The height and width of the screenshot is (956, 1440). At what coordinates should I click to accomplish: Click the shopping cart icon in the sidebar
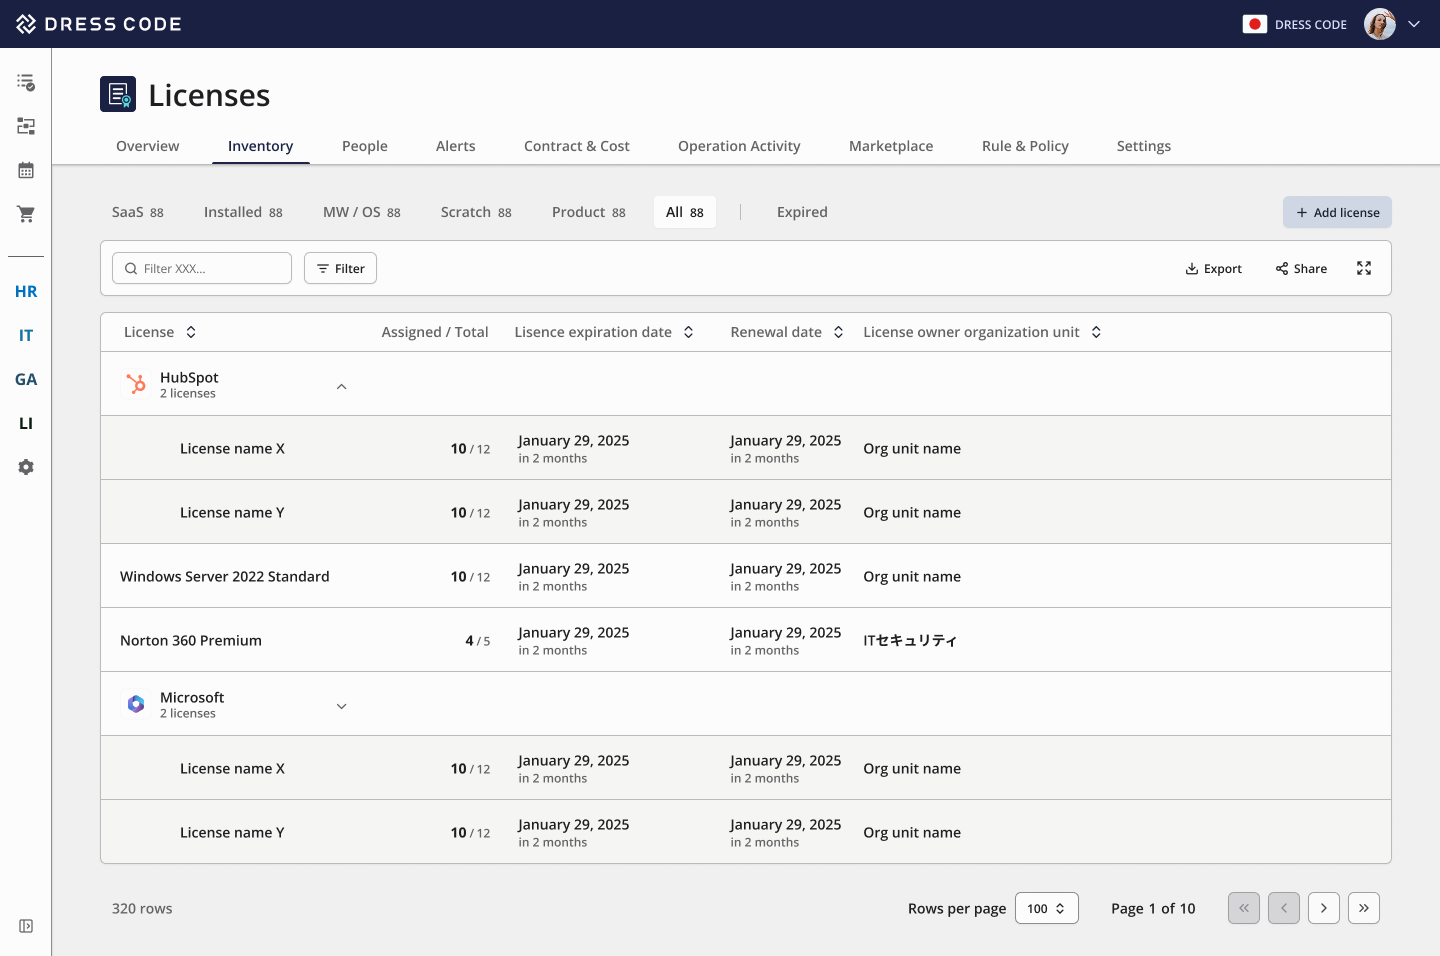coord(25,213)
